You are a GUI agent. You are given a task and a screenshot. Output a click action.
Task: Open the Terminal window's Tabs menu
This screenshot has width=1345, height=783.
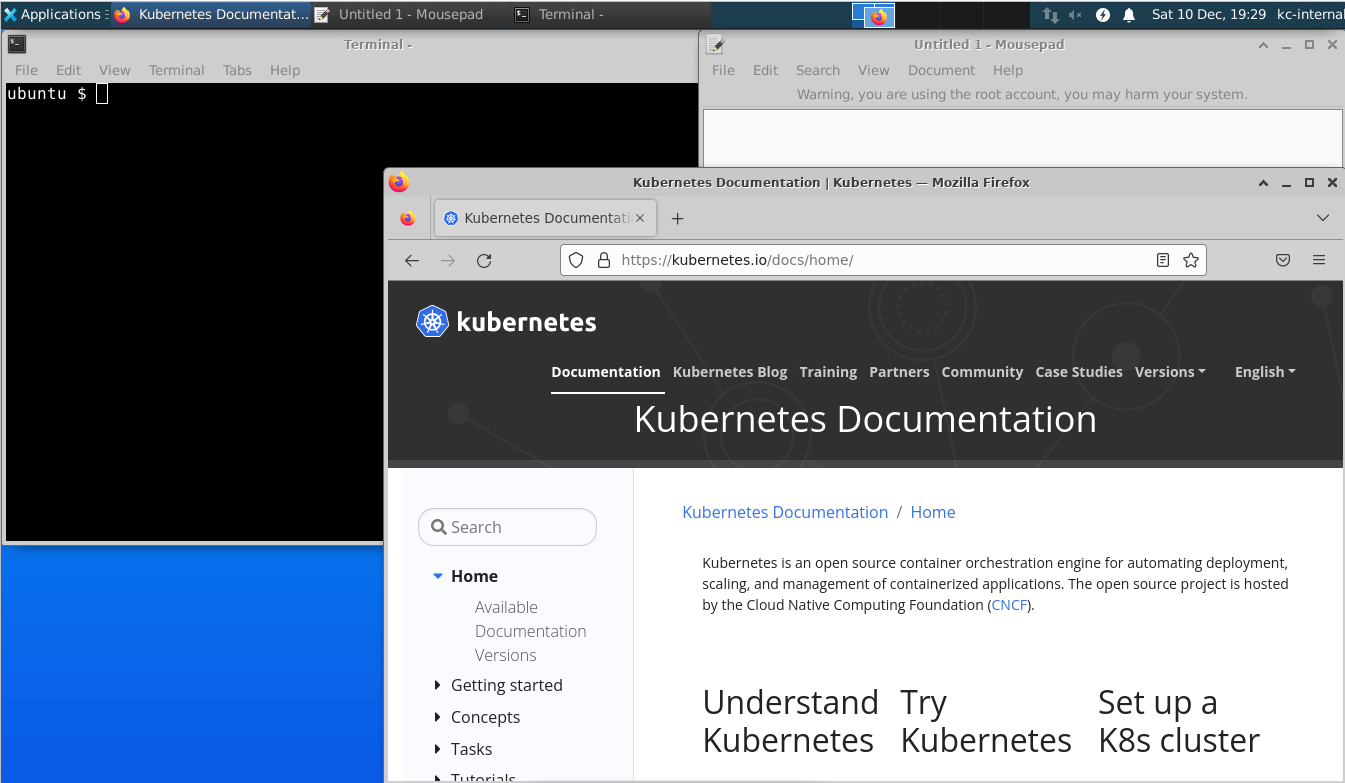237,70
